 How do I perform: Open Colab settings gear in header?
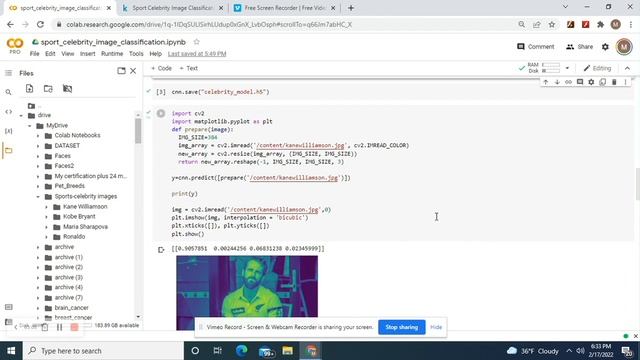(605, 47)
